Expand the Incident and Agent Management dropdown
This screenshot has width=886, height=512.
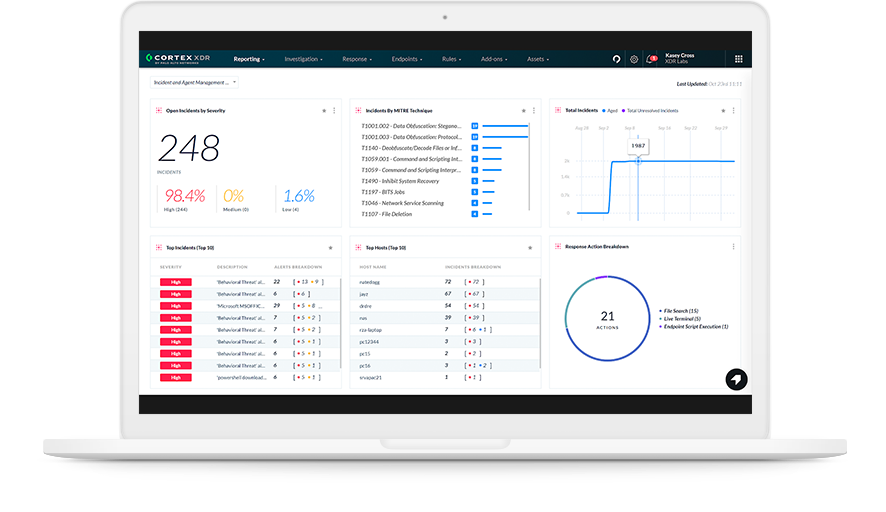coord(194,83)
